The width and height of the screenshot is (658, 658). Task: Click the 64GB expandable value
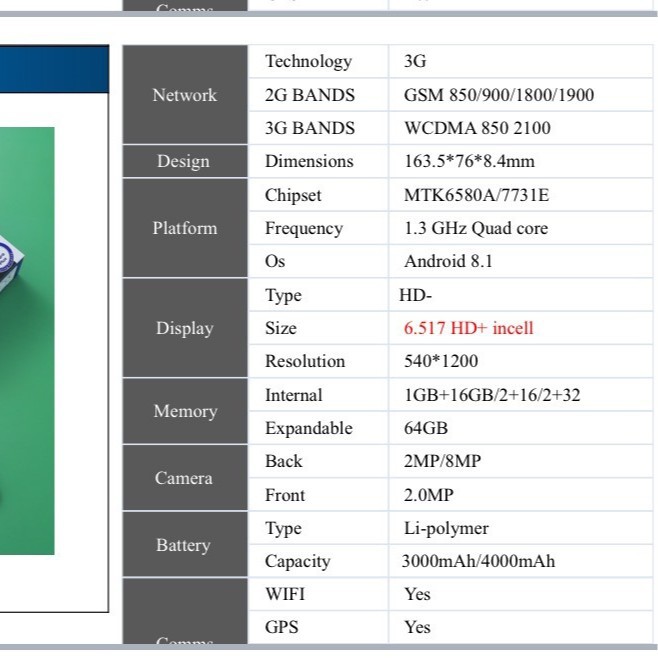[x=426, y=428]
